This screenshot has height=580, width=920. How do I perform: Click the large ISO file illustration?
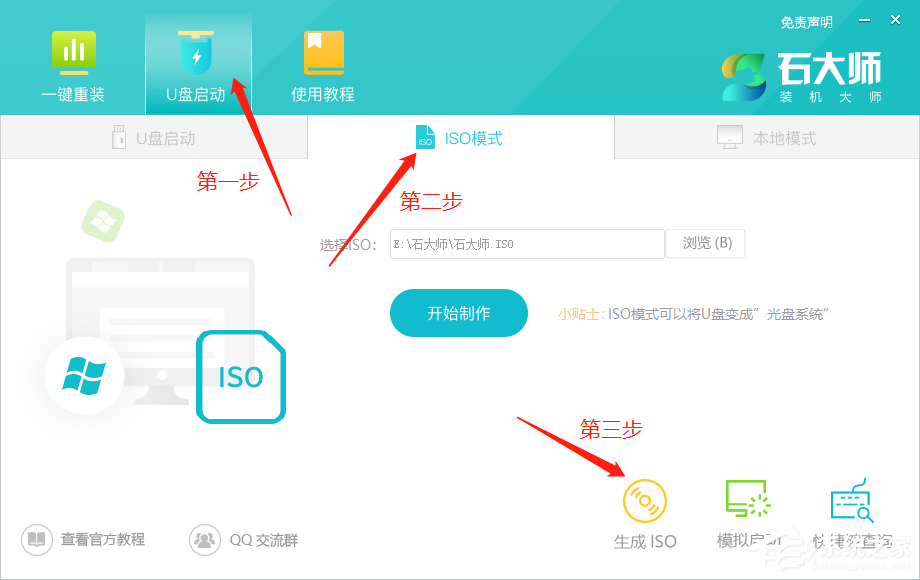tap(241, 377)
